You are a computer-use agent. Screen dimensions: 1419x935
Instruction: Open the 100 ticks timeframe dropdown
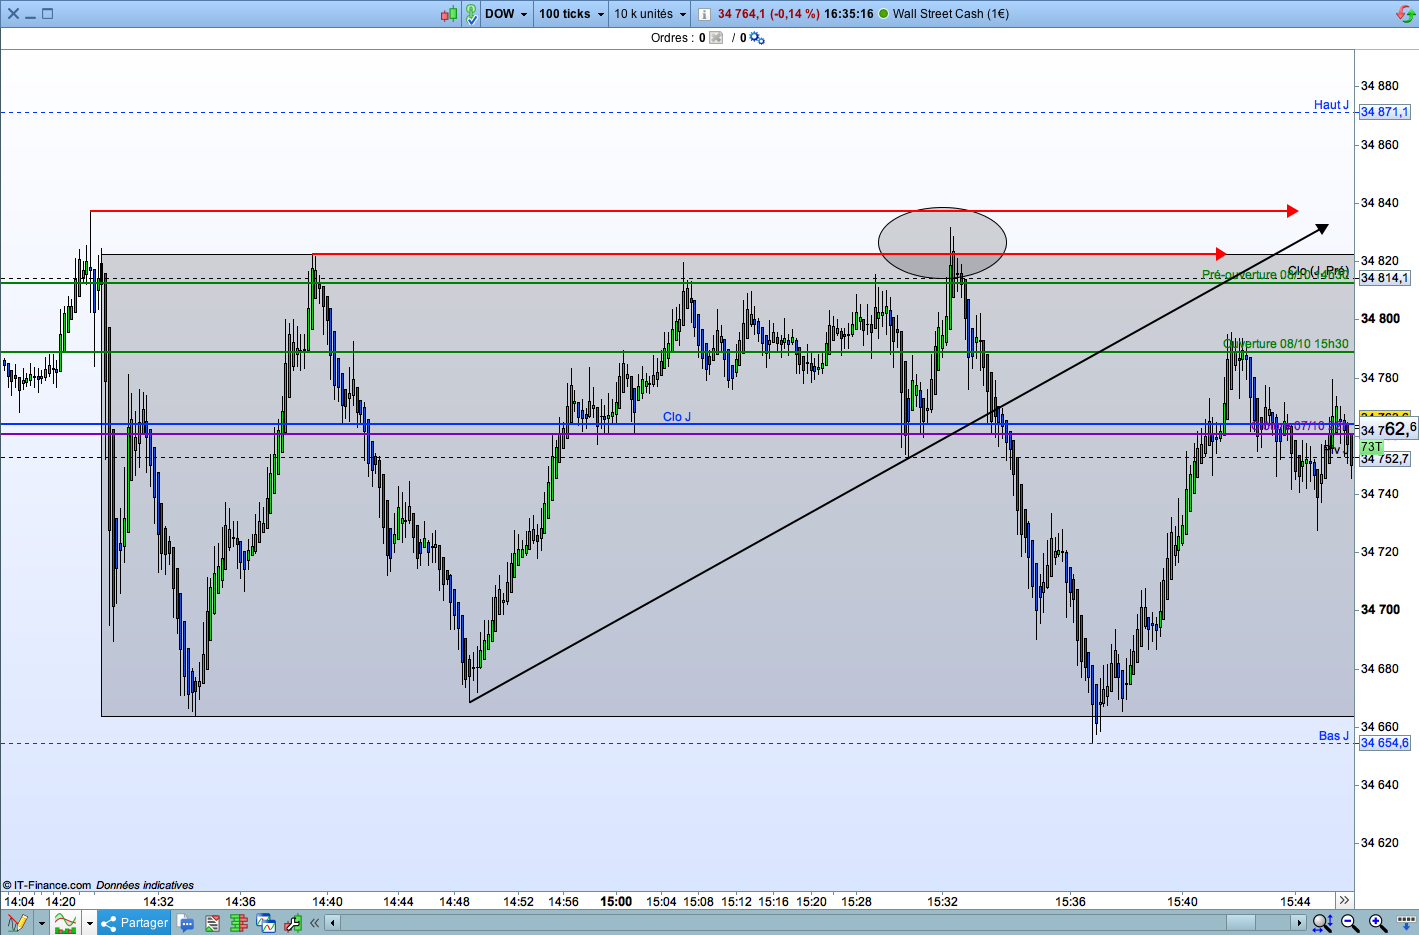click(x=572, y=14)
